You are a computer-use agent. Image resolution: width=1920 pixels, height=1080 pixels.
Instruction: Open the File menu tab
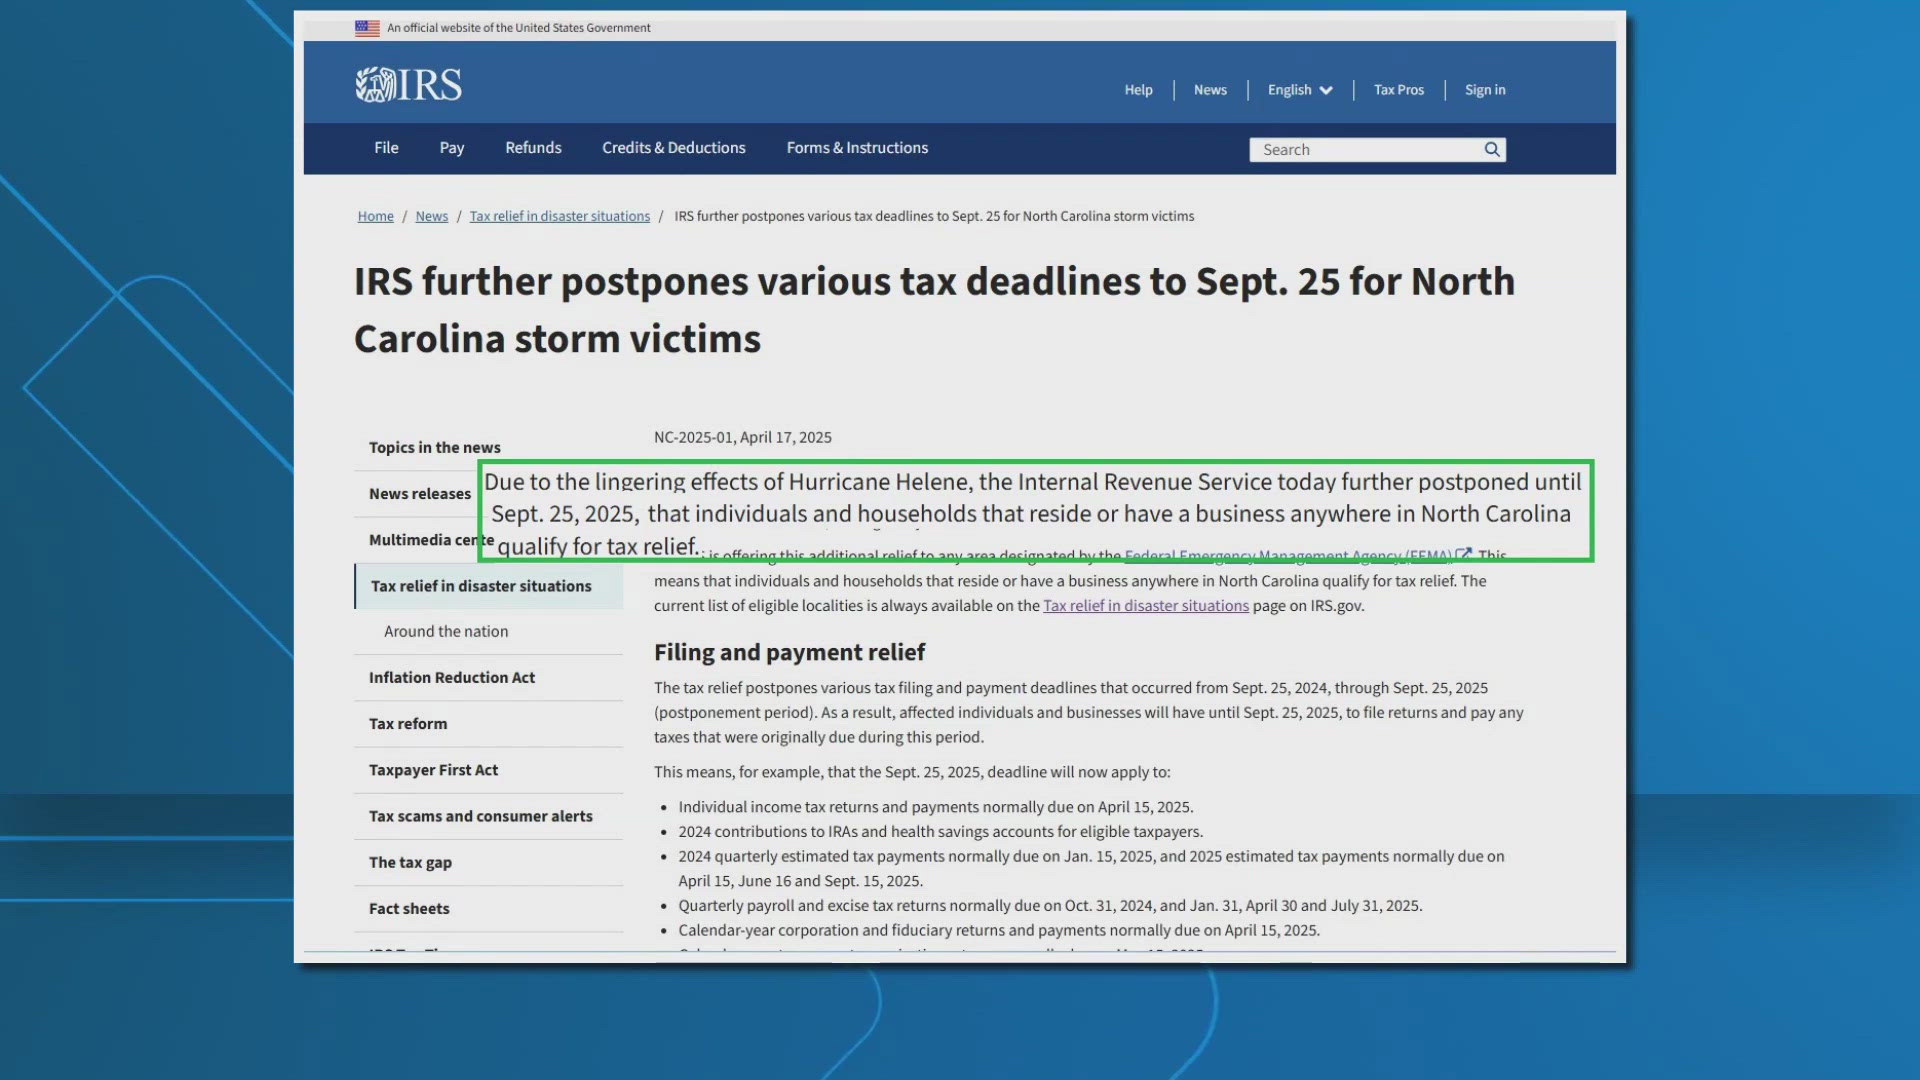385,147
